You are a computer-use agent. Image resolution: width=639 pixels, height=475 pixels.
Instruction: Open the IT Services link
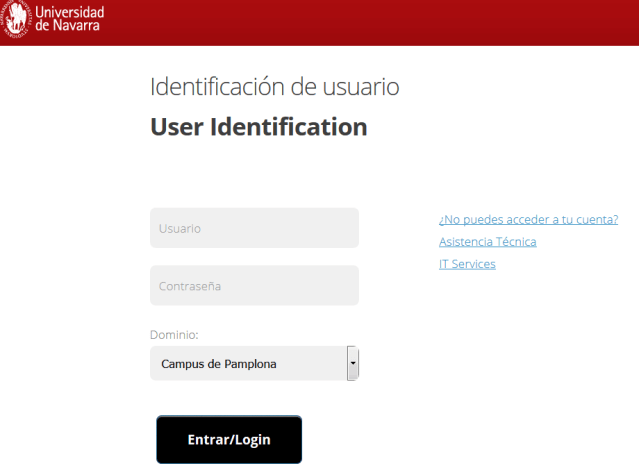pyautogui.click(x=467, y=264)
